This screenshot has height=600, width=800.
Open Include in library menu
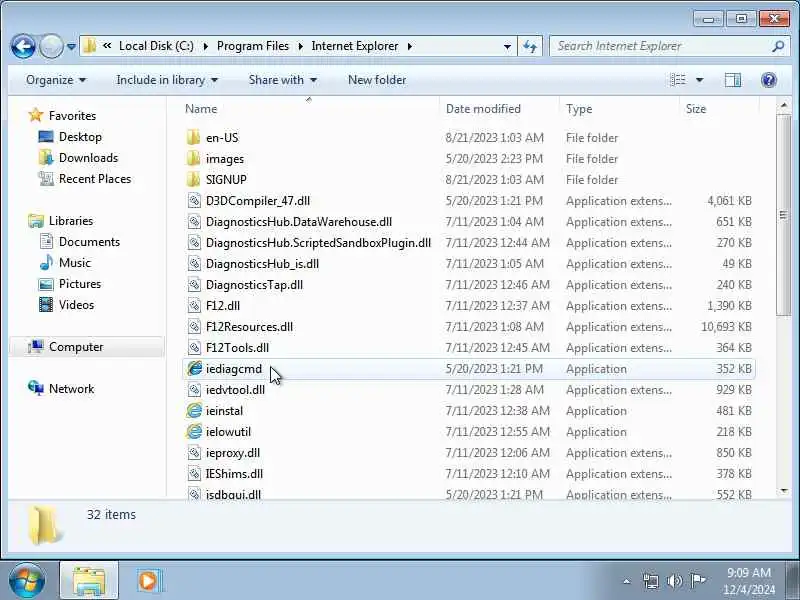click(167, 80)
